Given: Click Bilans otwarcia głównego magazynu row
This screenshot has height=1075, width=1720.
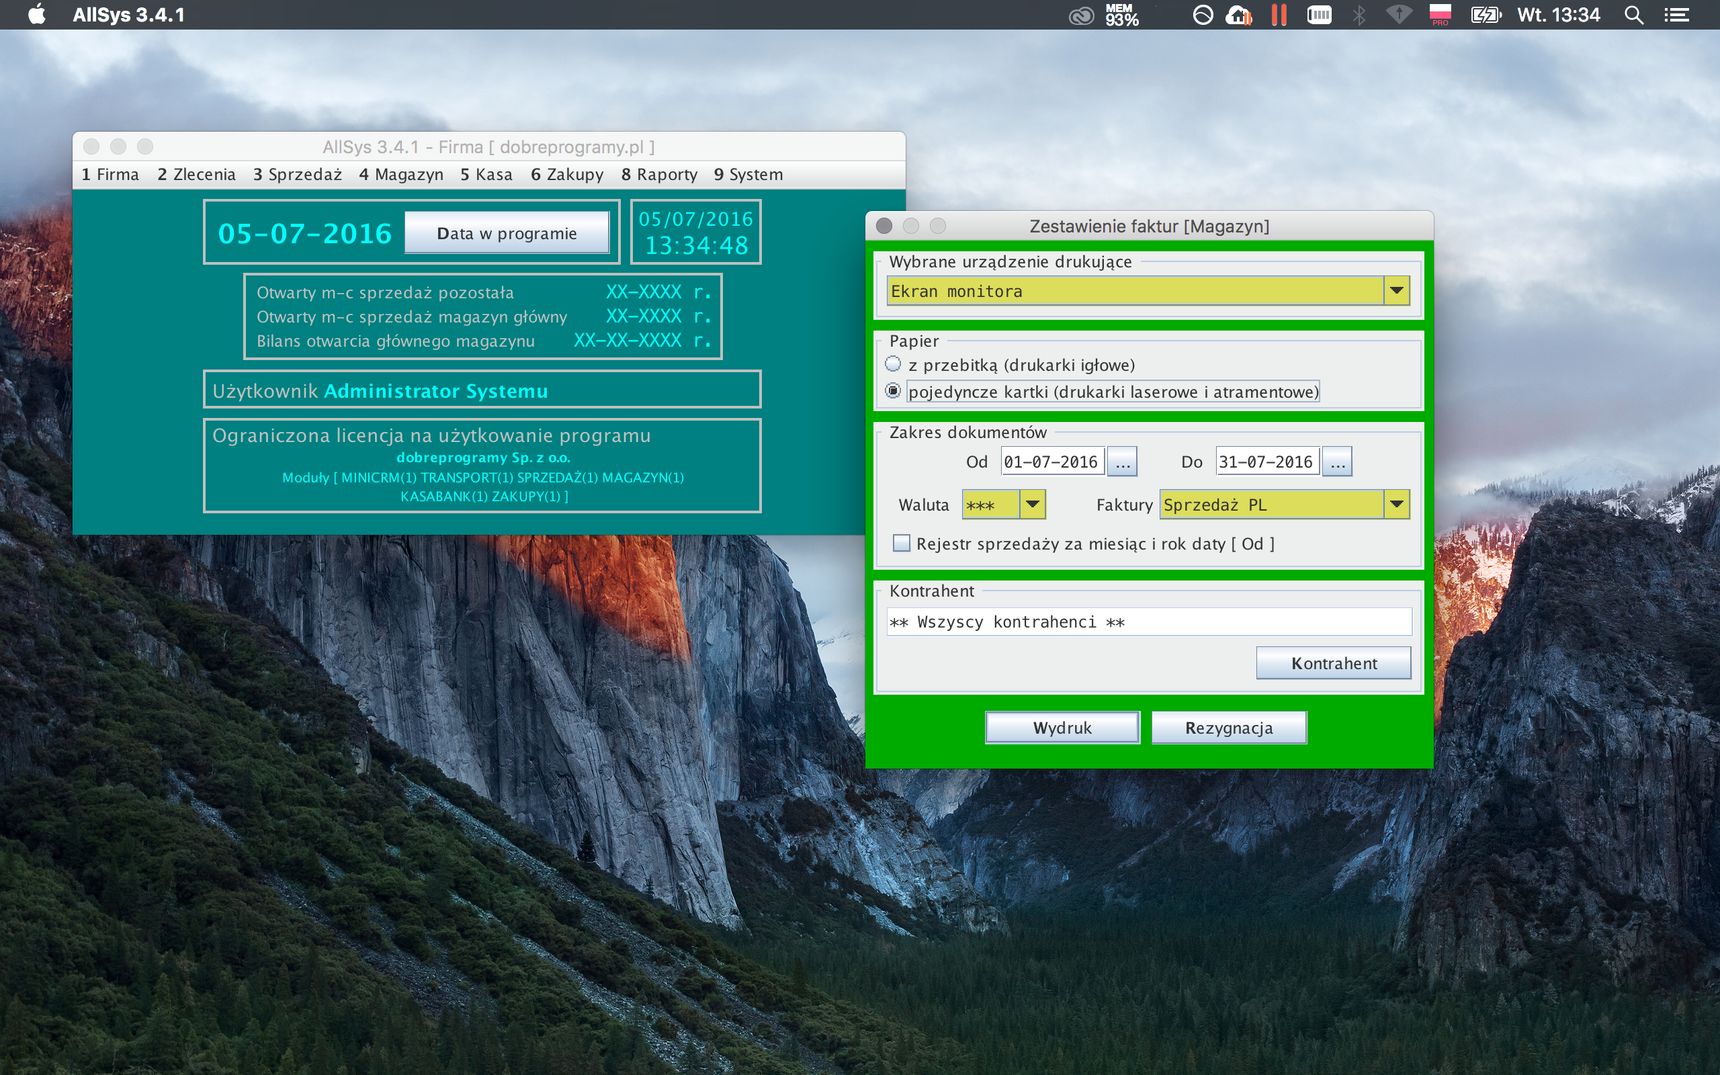Looking at the screenshot, I should [484, 341].
